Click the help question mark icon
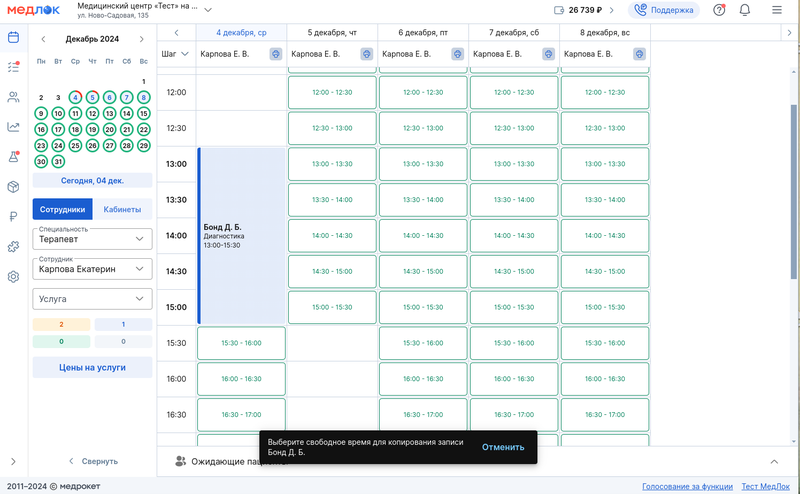The height and width of the screenshot is (494, 800). click(x=719, y=10)
